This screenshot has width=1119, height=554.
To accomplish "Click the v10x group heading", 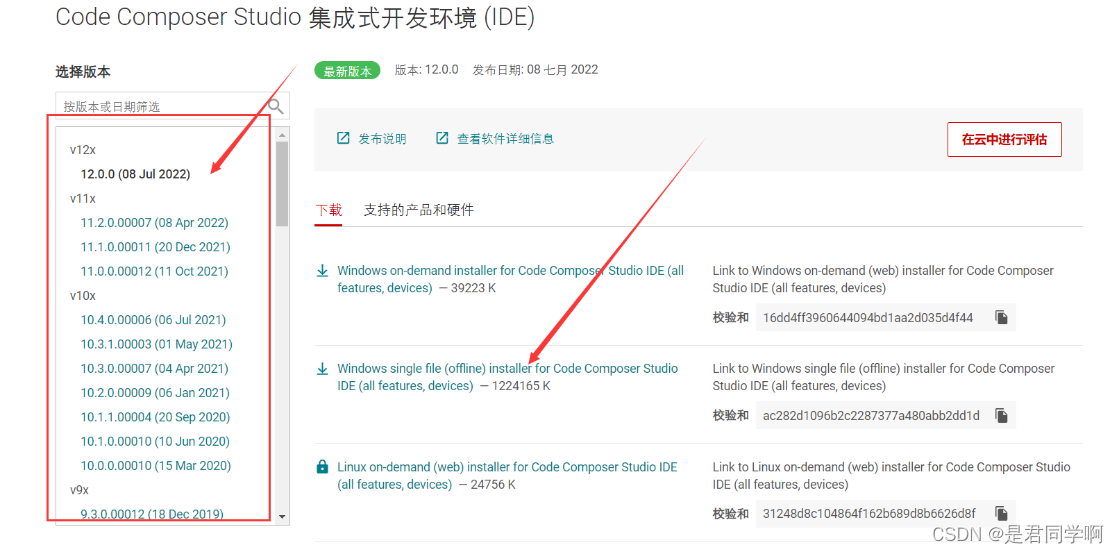I will pyautogui.click(x=83, y=296).
